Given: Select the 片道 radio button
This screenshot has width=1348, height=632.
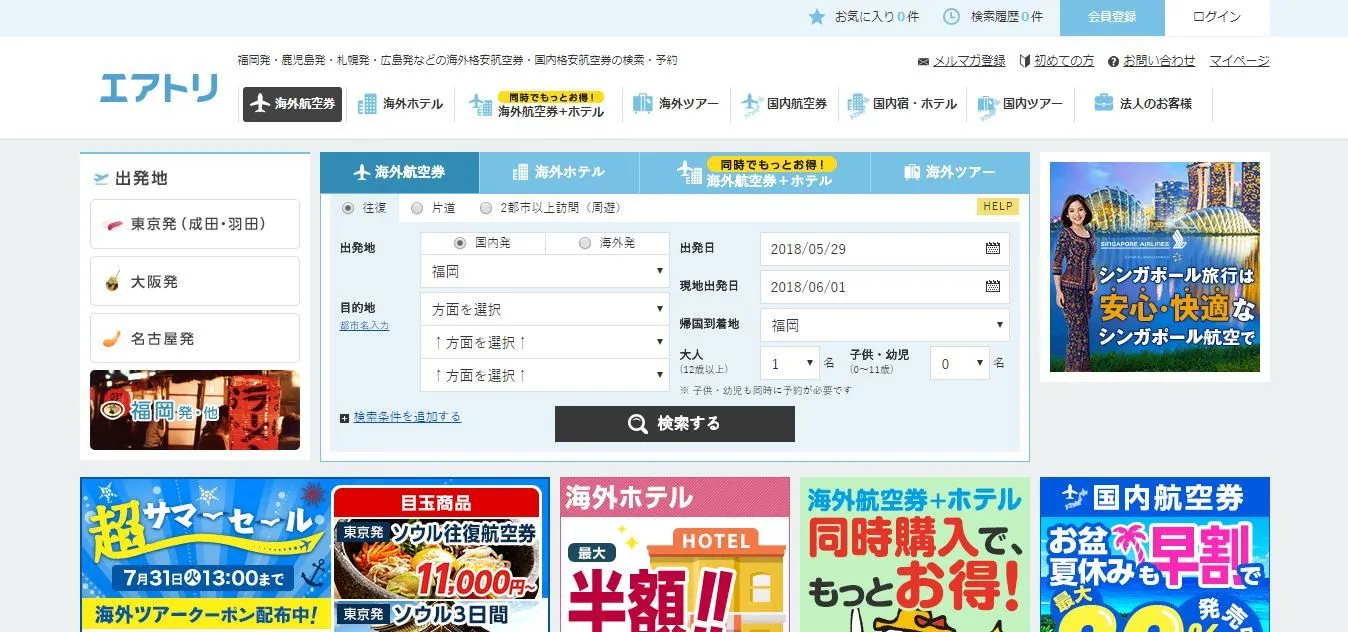Looking at the screenshot, I should [418, 208].
